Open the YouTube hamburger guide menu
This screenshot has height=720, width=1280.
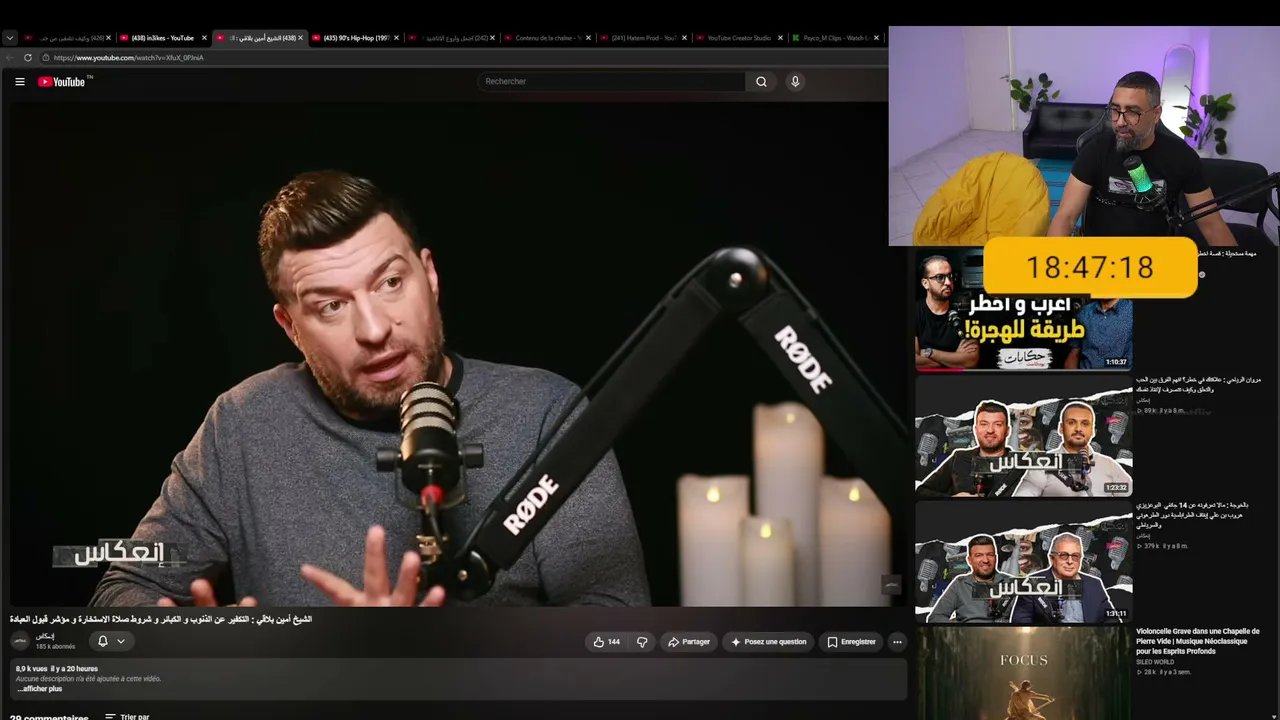tap(19, 82)
